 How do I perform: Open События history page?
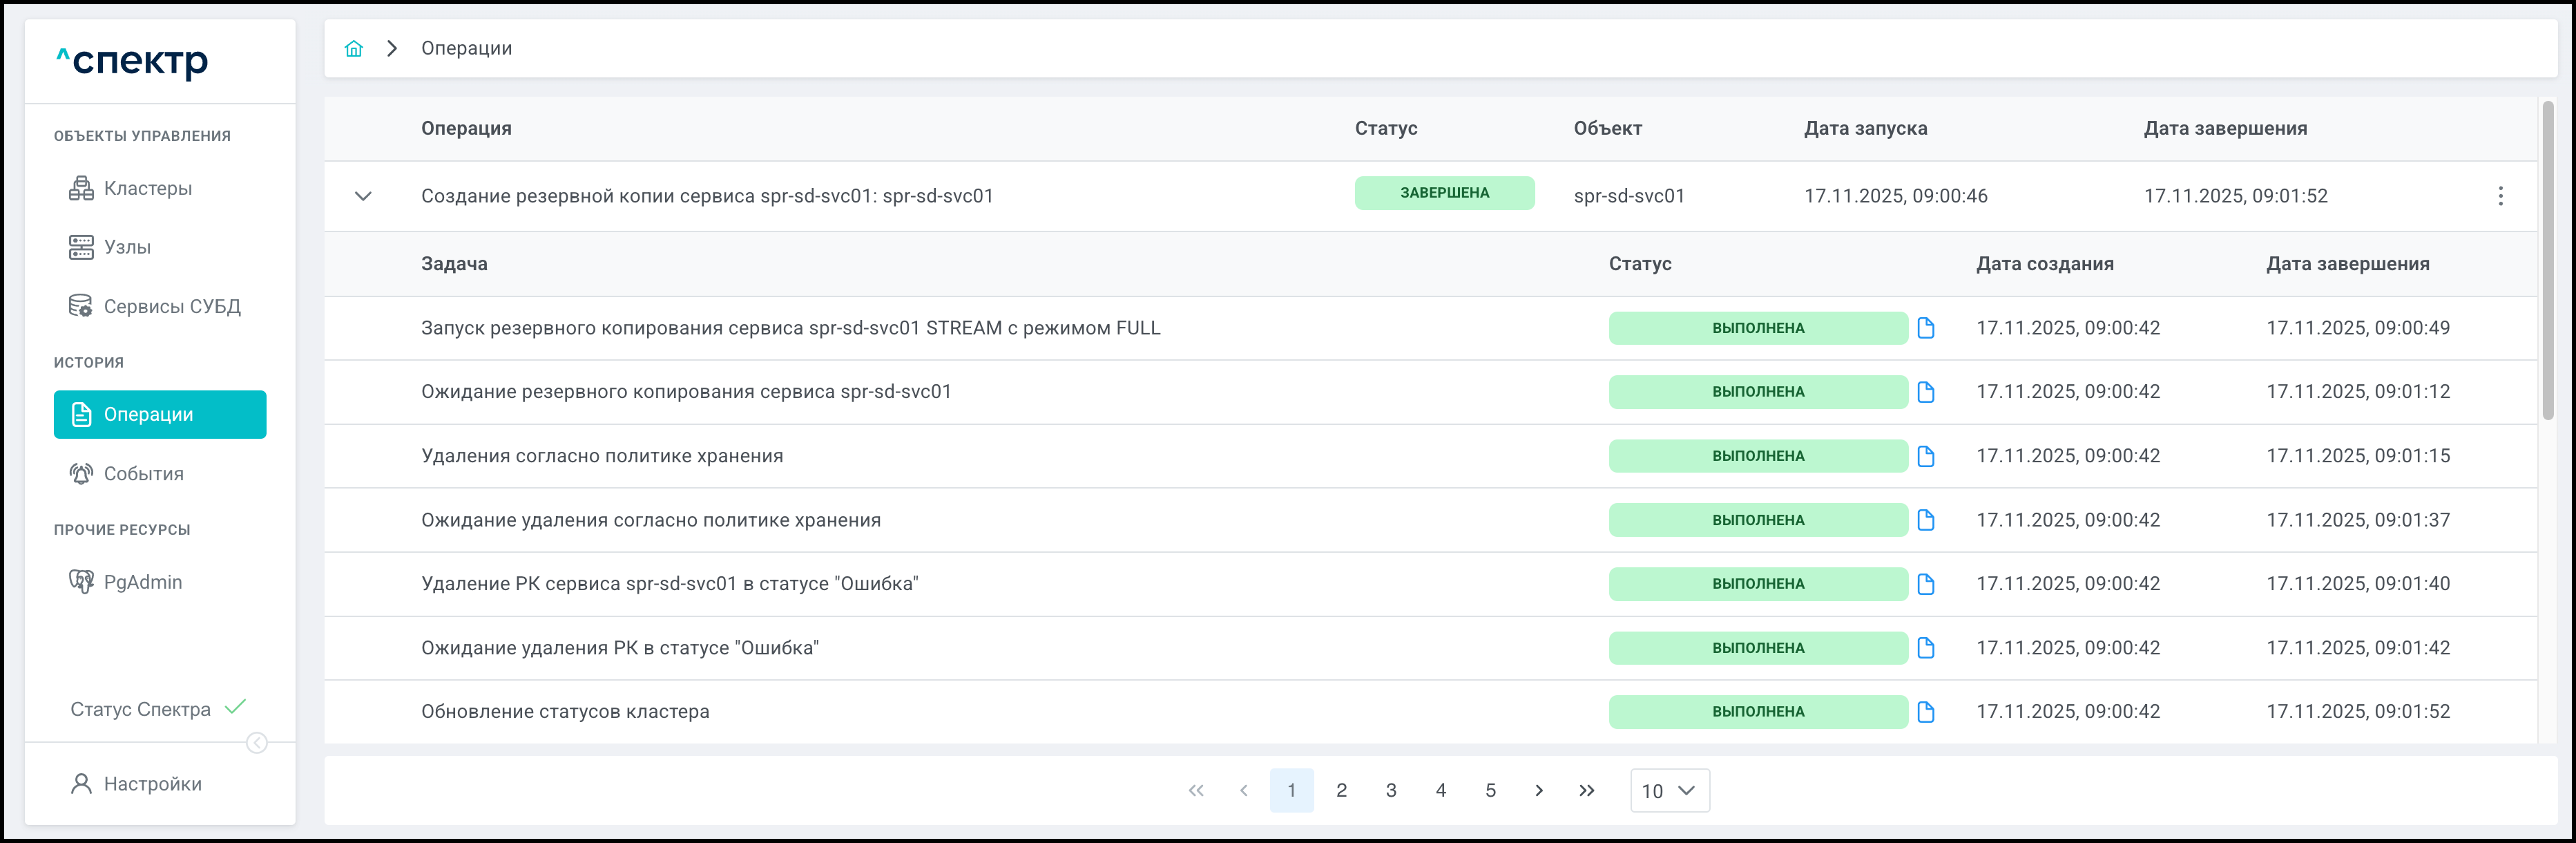[143, 474]
